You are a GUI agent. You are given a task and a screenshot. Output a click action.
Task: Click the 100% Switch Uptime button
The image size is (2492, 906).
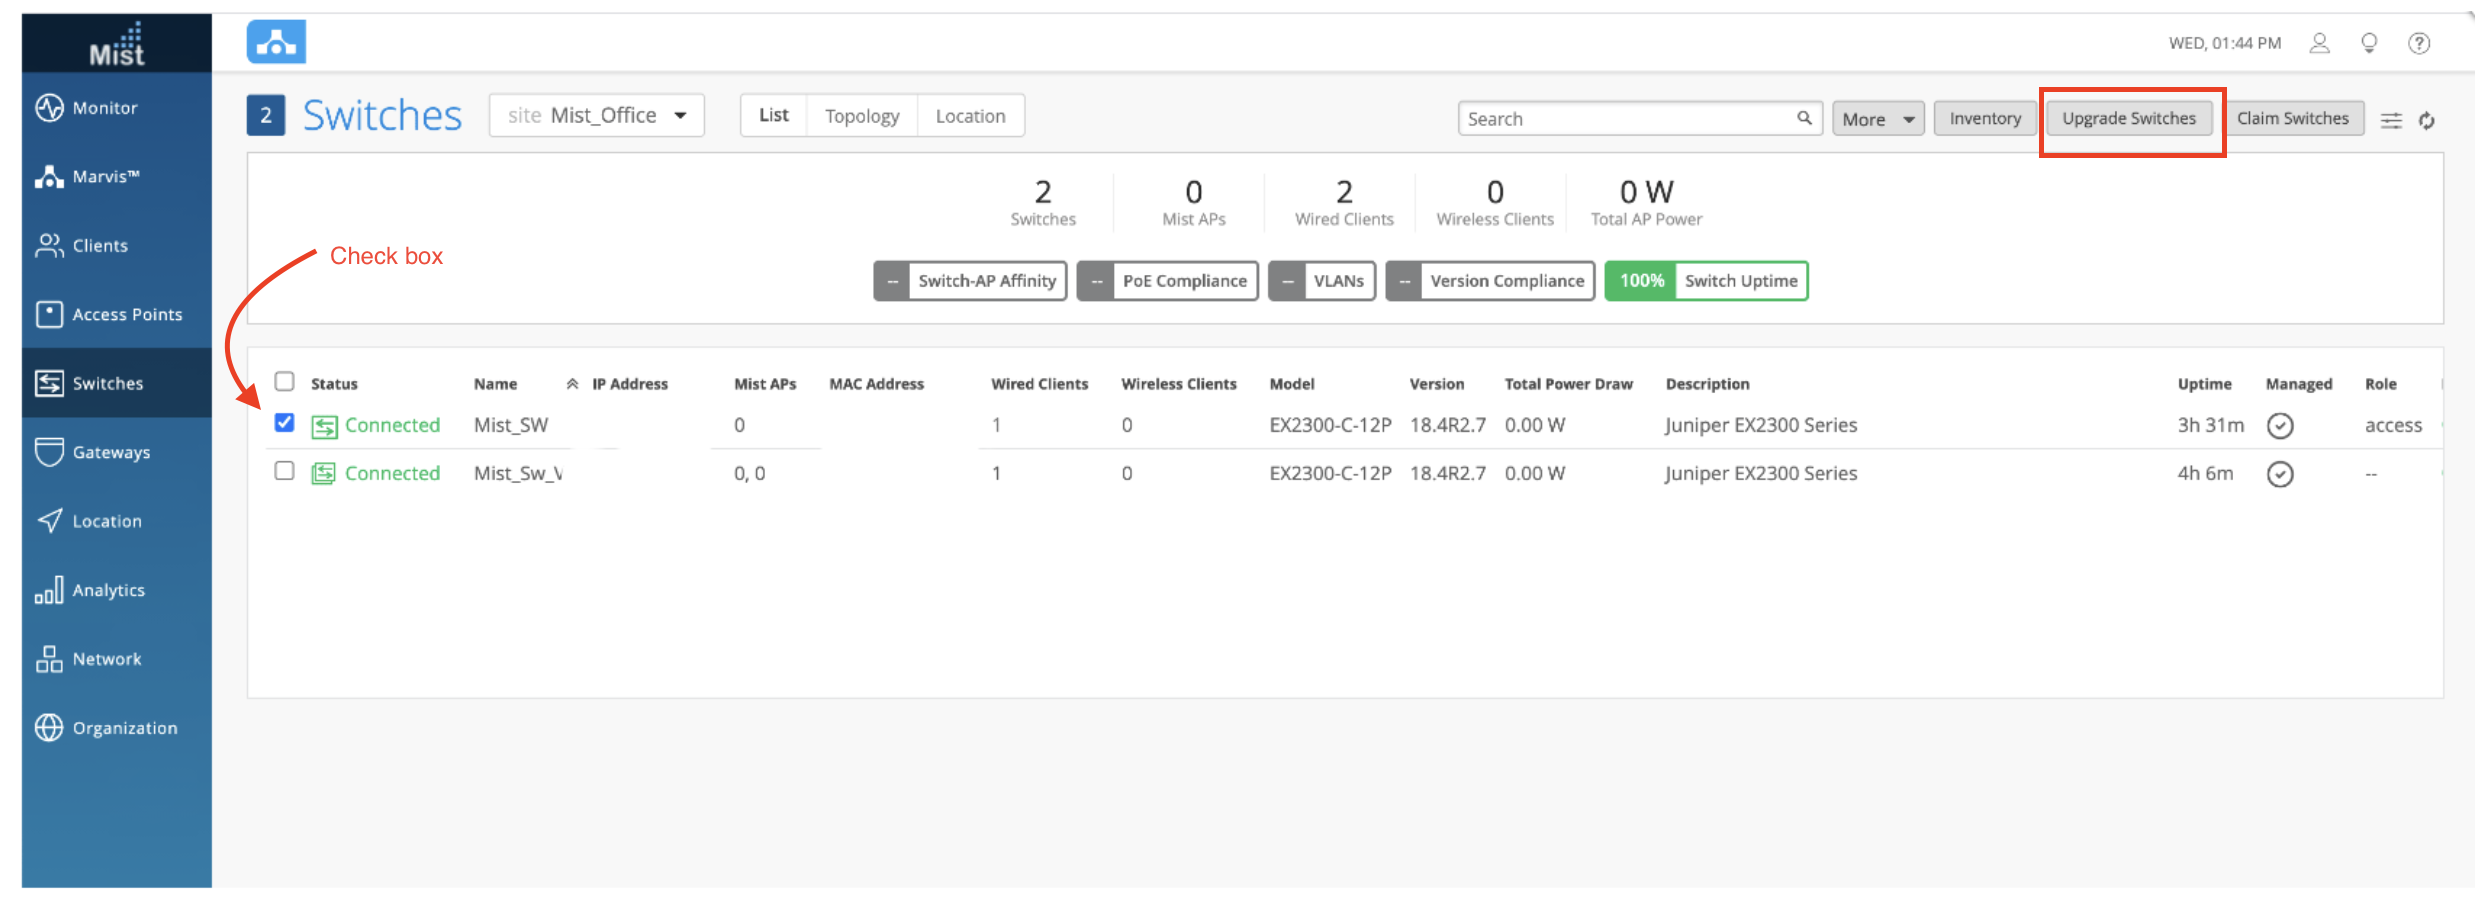(1707, 281)
